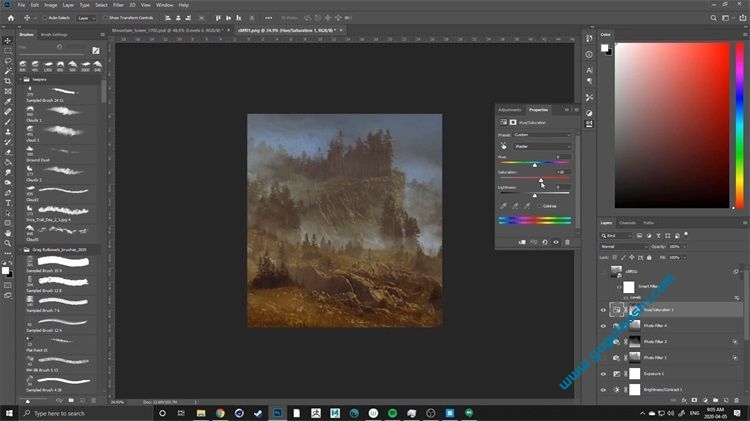This screenshot has width=750, height=421.
Task: Click the Saturation slider handle
Action: pyautogui.click(x=541, y=180)
